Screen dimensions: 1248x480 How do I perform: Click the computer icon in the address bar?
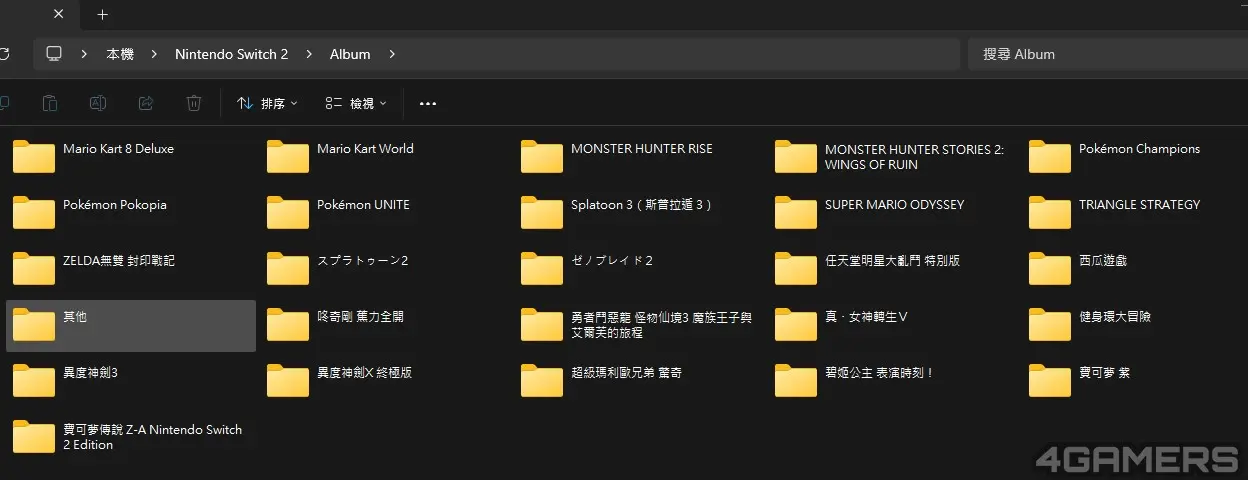pyautogui.click(x=54, y=54)
